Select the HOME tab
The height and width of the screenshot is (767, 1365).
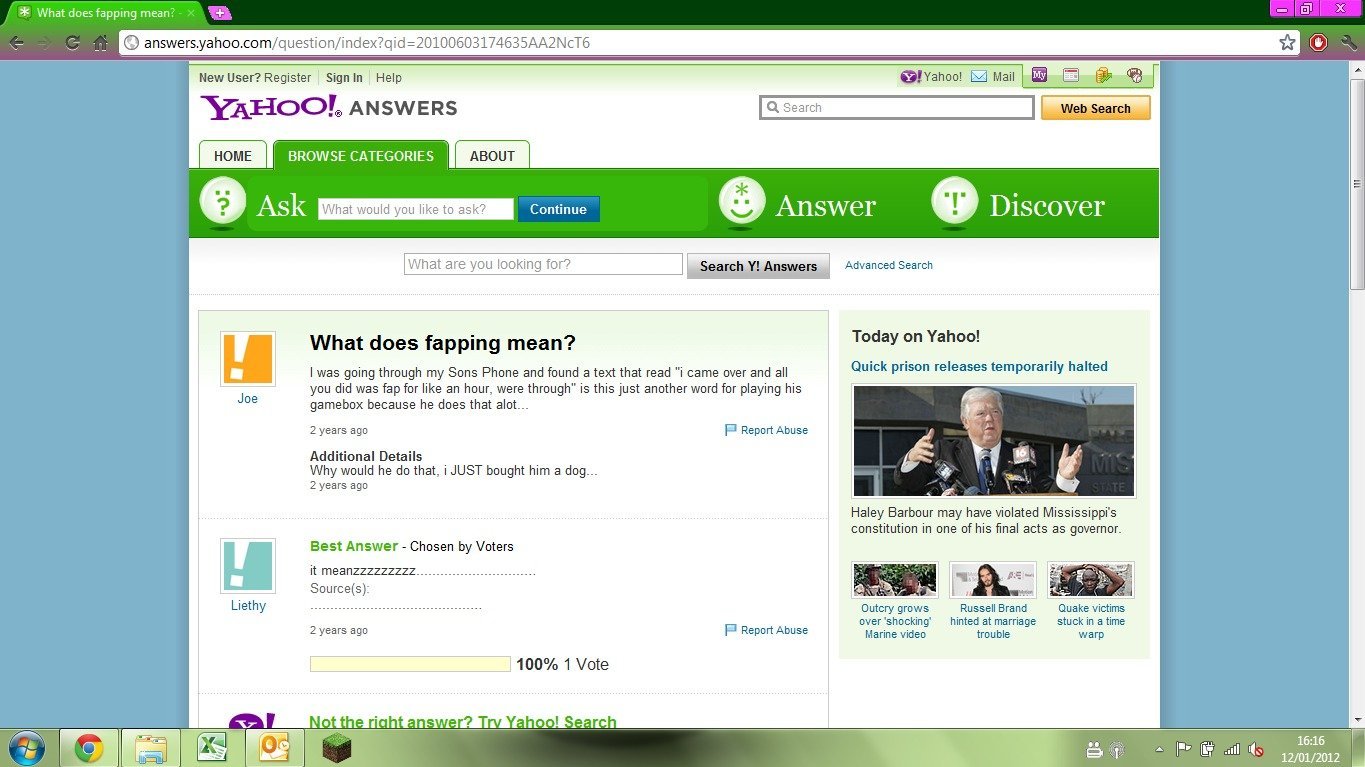point(233,155)
